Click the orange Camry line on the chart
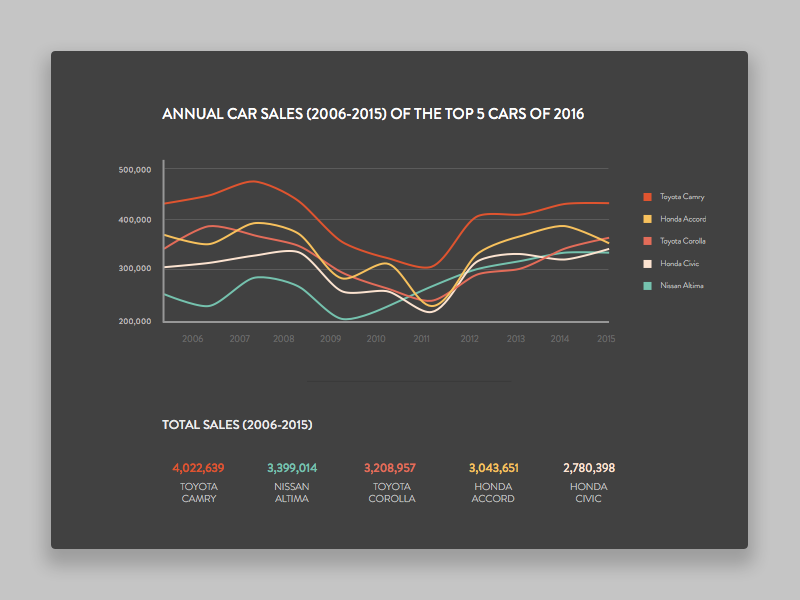Viewport: 800px width, 600px height. click(x=250, y=180)
